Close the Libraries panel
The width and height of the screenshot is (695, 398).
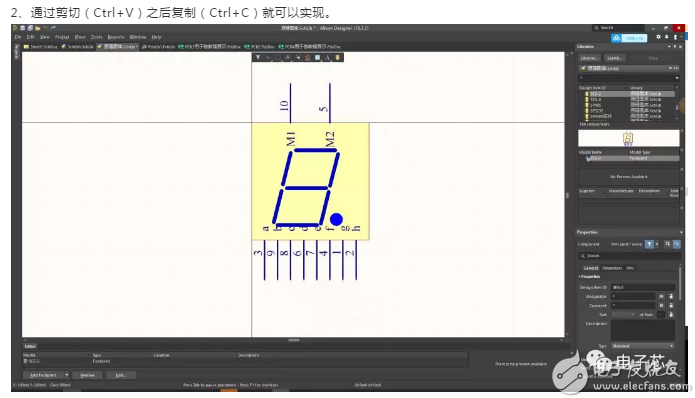pyautogui.click(x=680, y=47)
